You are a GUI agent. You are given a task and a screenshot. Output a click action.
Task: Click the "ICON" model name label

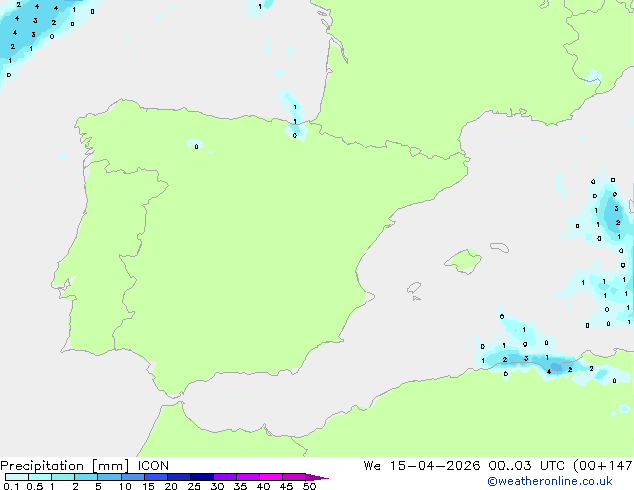coord(153,466)
